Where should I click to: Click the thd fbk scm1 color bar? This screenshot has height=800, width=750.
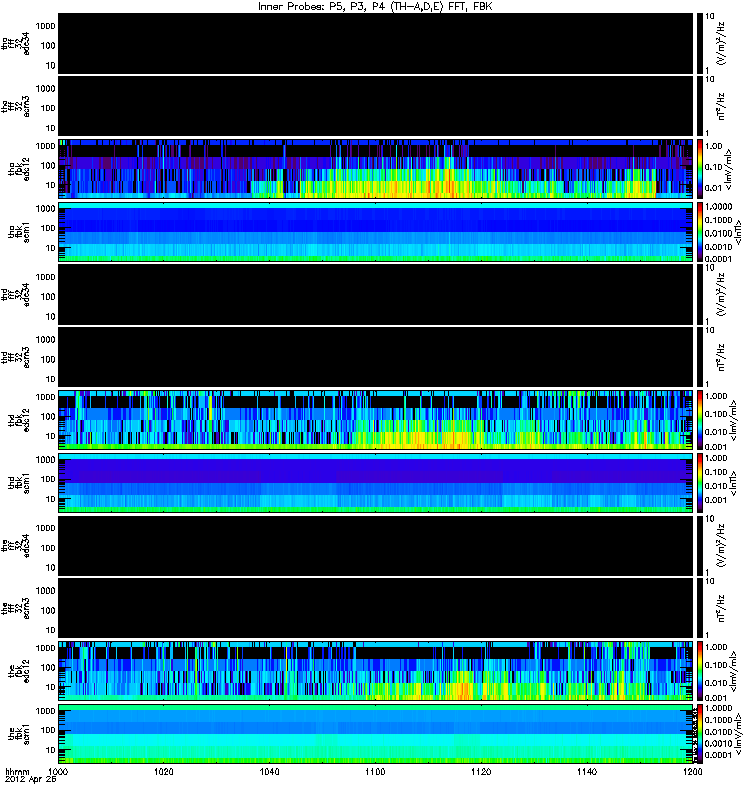tap(700, 483)
